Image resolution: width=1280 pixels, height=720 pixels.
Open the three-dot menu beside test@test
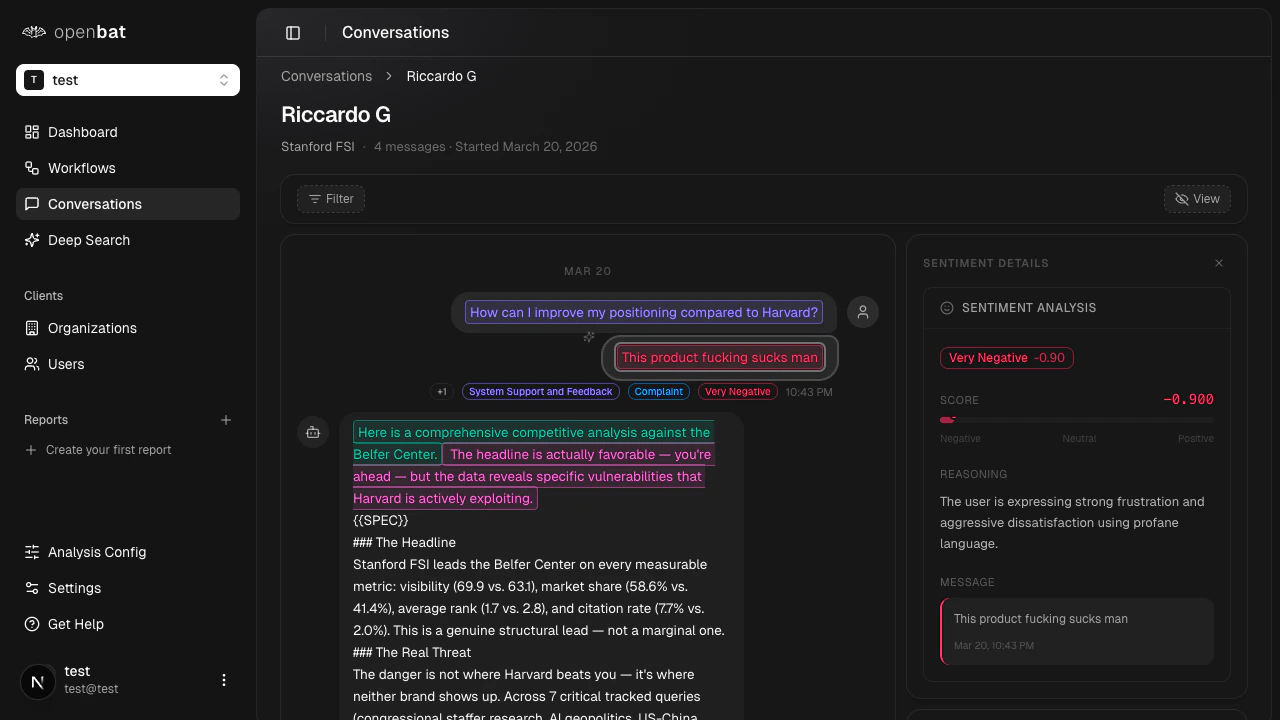click(223, 679)
